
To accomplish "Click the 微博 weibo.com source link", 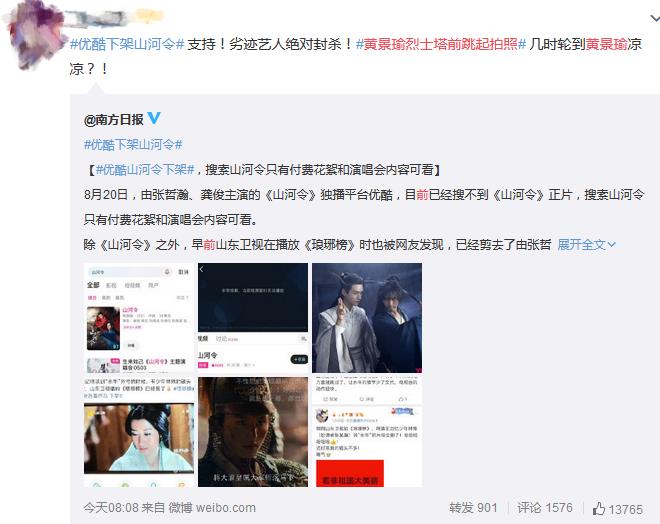I will (212, 508).
